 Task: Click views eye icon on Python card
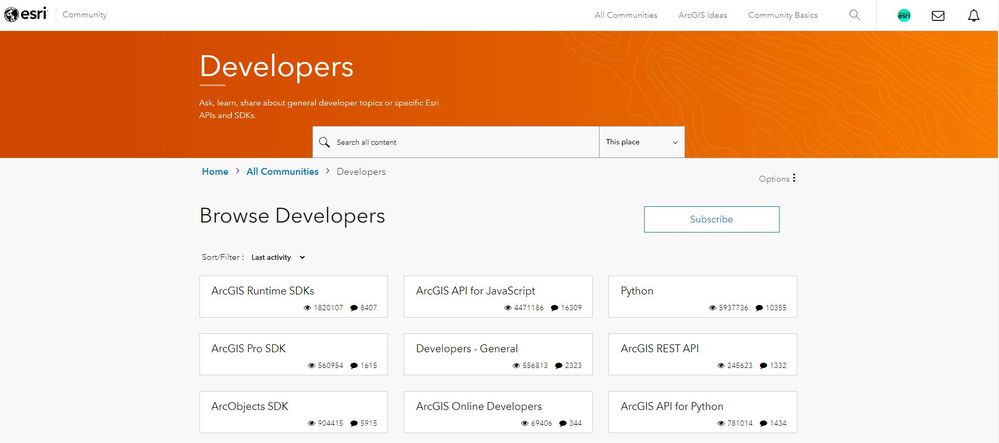713,308
